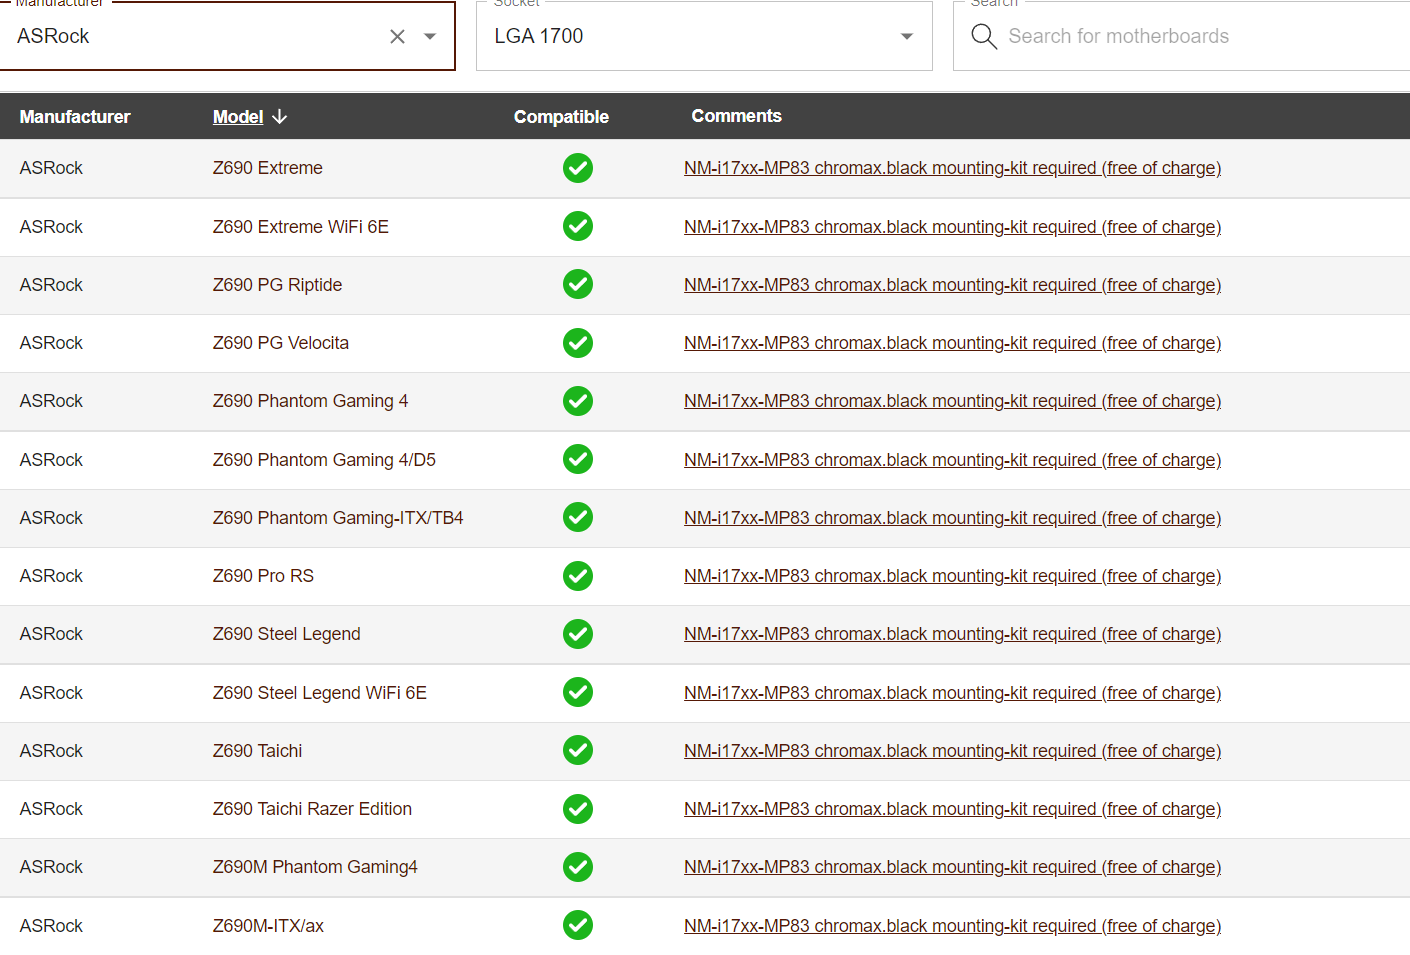This screenshot has width=1410, height=955.
Task: Open mounting-kit link for Z690 Taichi
Action: click(x=952, y=751)
